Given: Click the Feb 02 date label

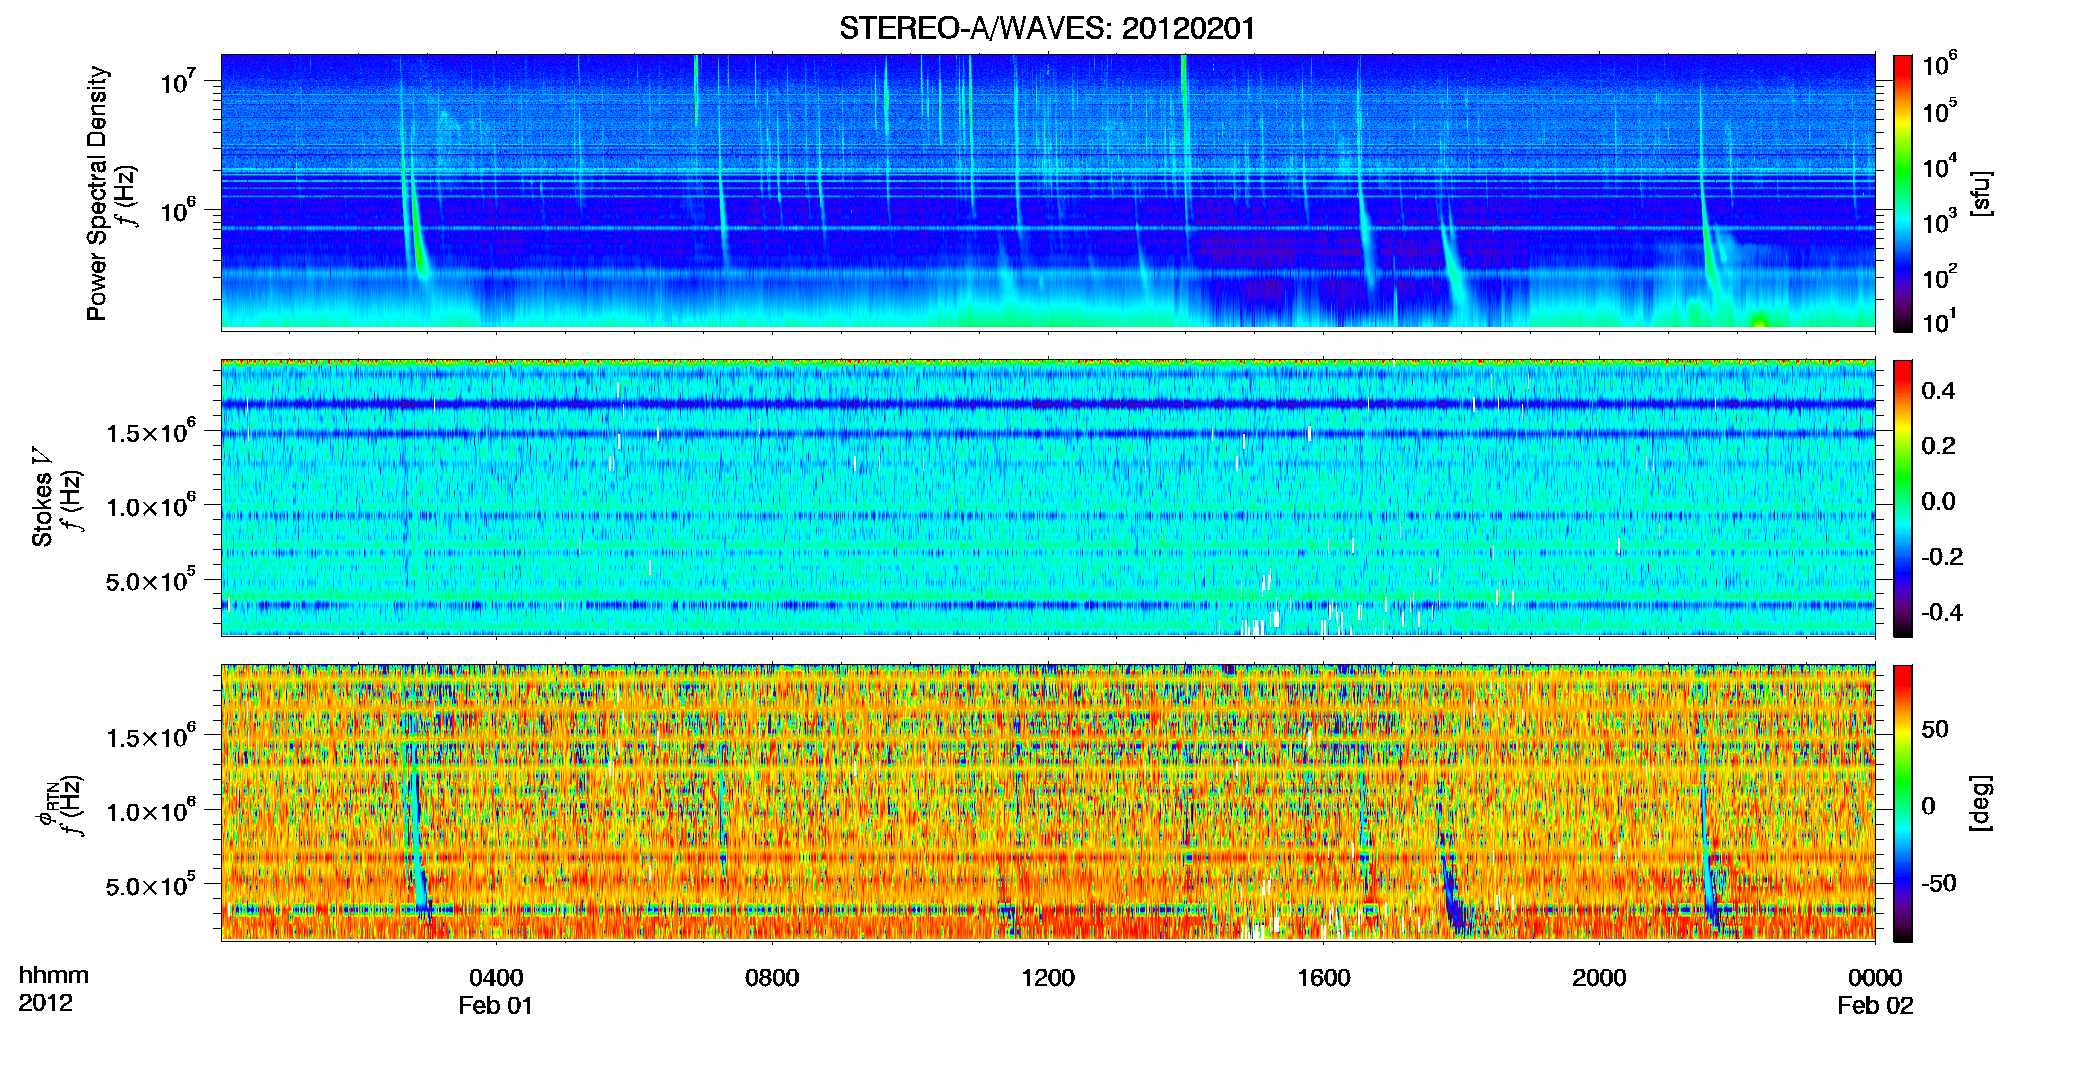Looking at the screenshot, I should [1875, 1006].
